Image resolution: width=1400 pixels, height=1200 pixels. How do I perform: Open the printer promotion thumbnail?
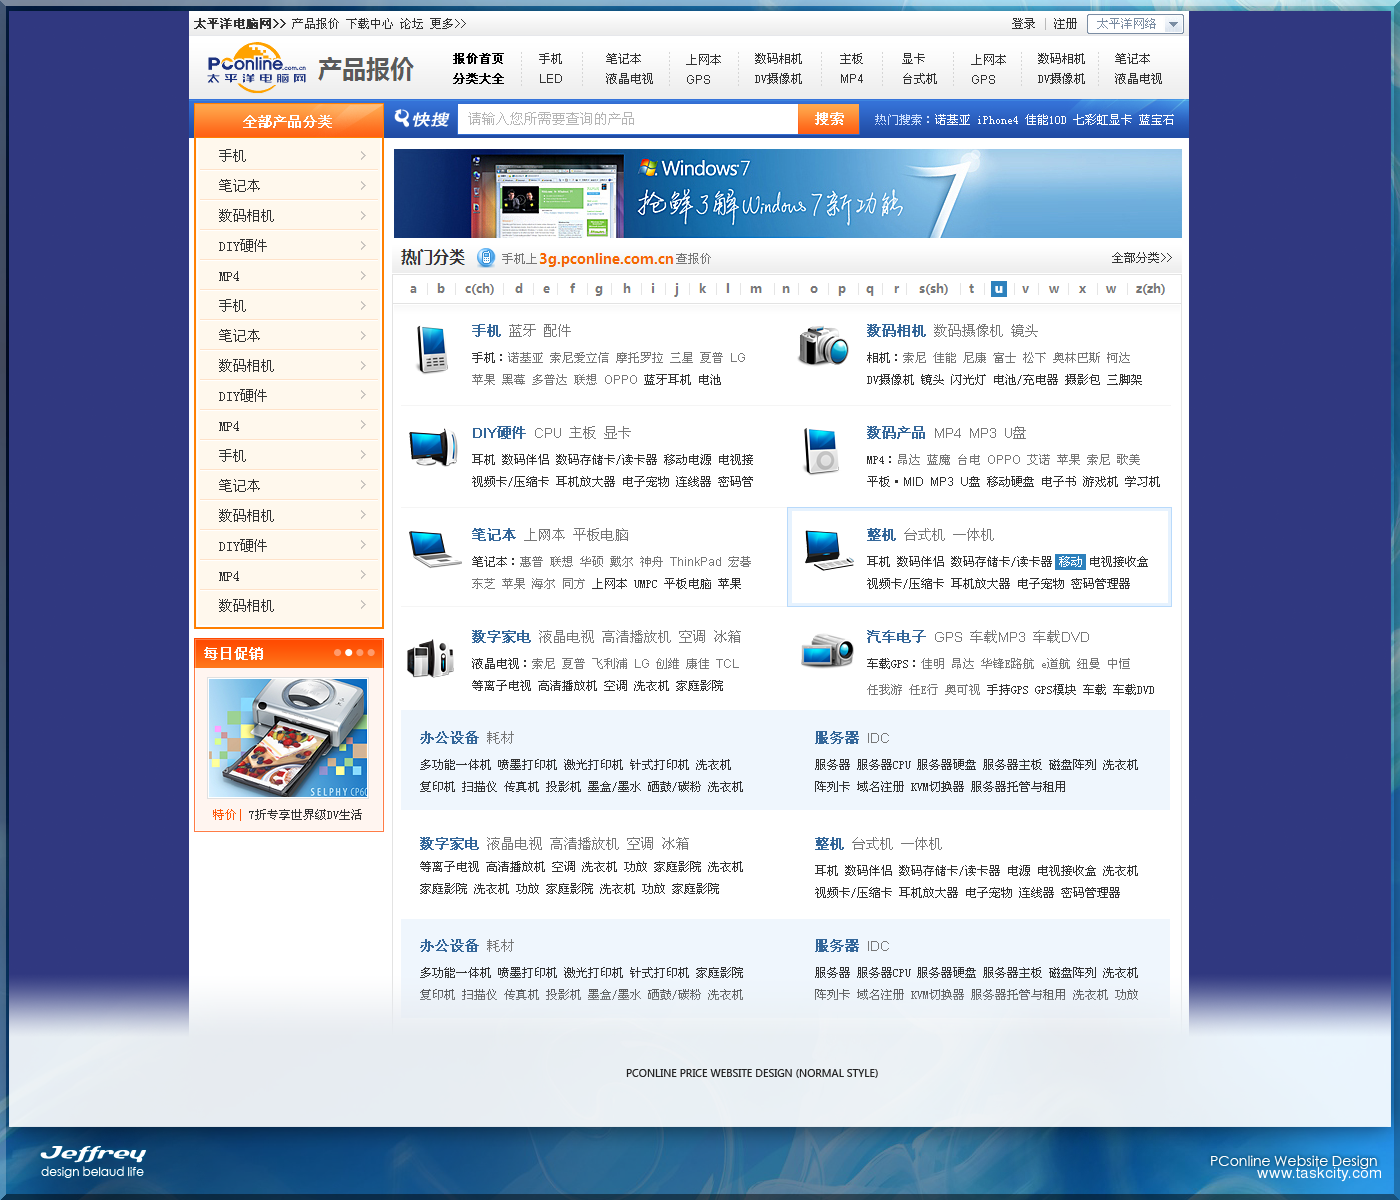click(288, 738)
